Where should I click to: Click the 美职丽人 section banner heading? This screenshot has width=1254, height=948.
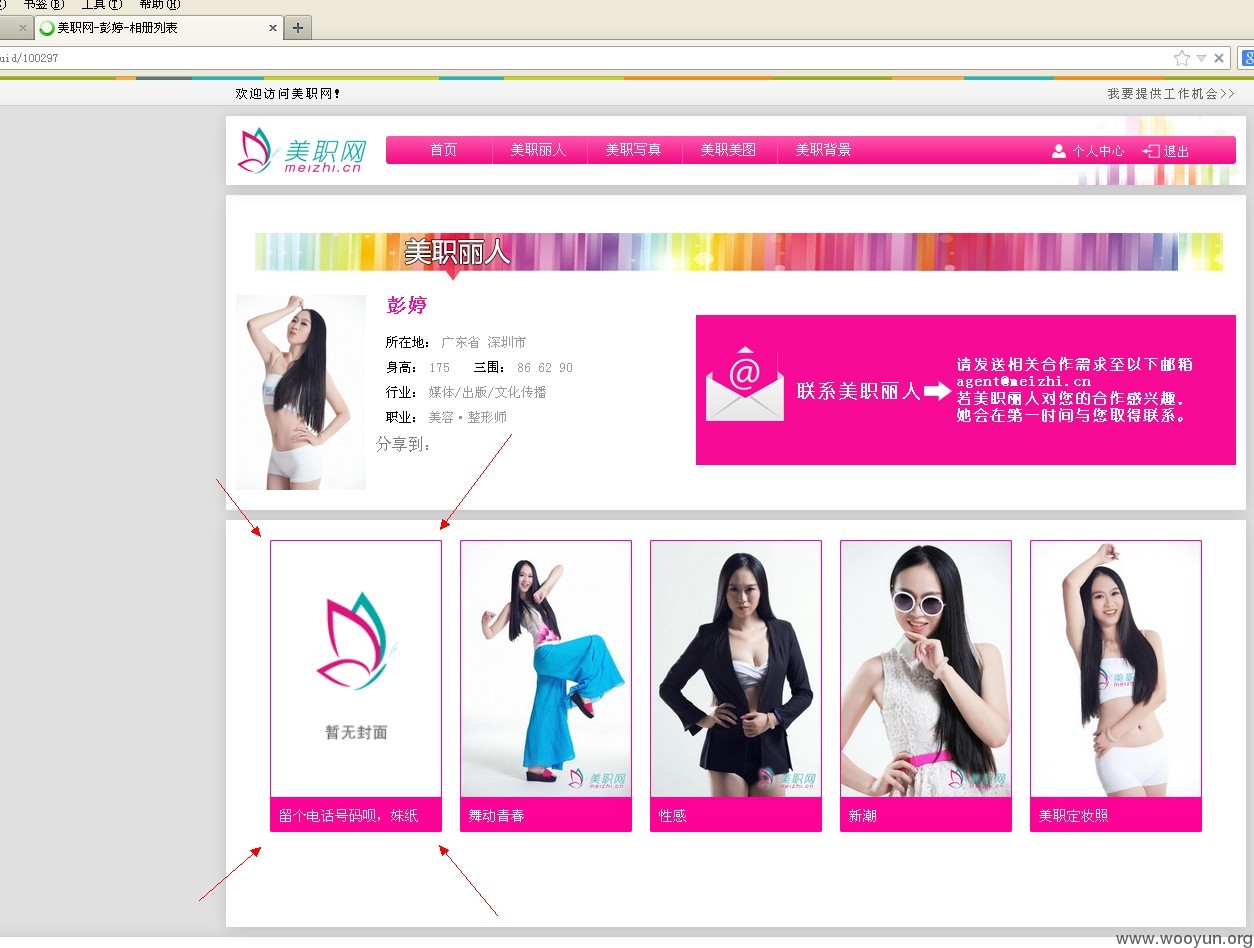point(457,252)
